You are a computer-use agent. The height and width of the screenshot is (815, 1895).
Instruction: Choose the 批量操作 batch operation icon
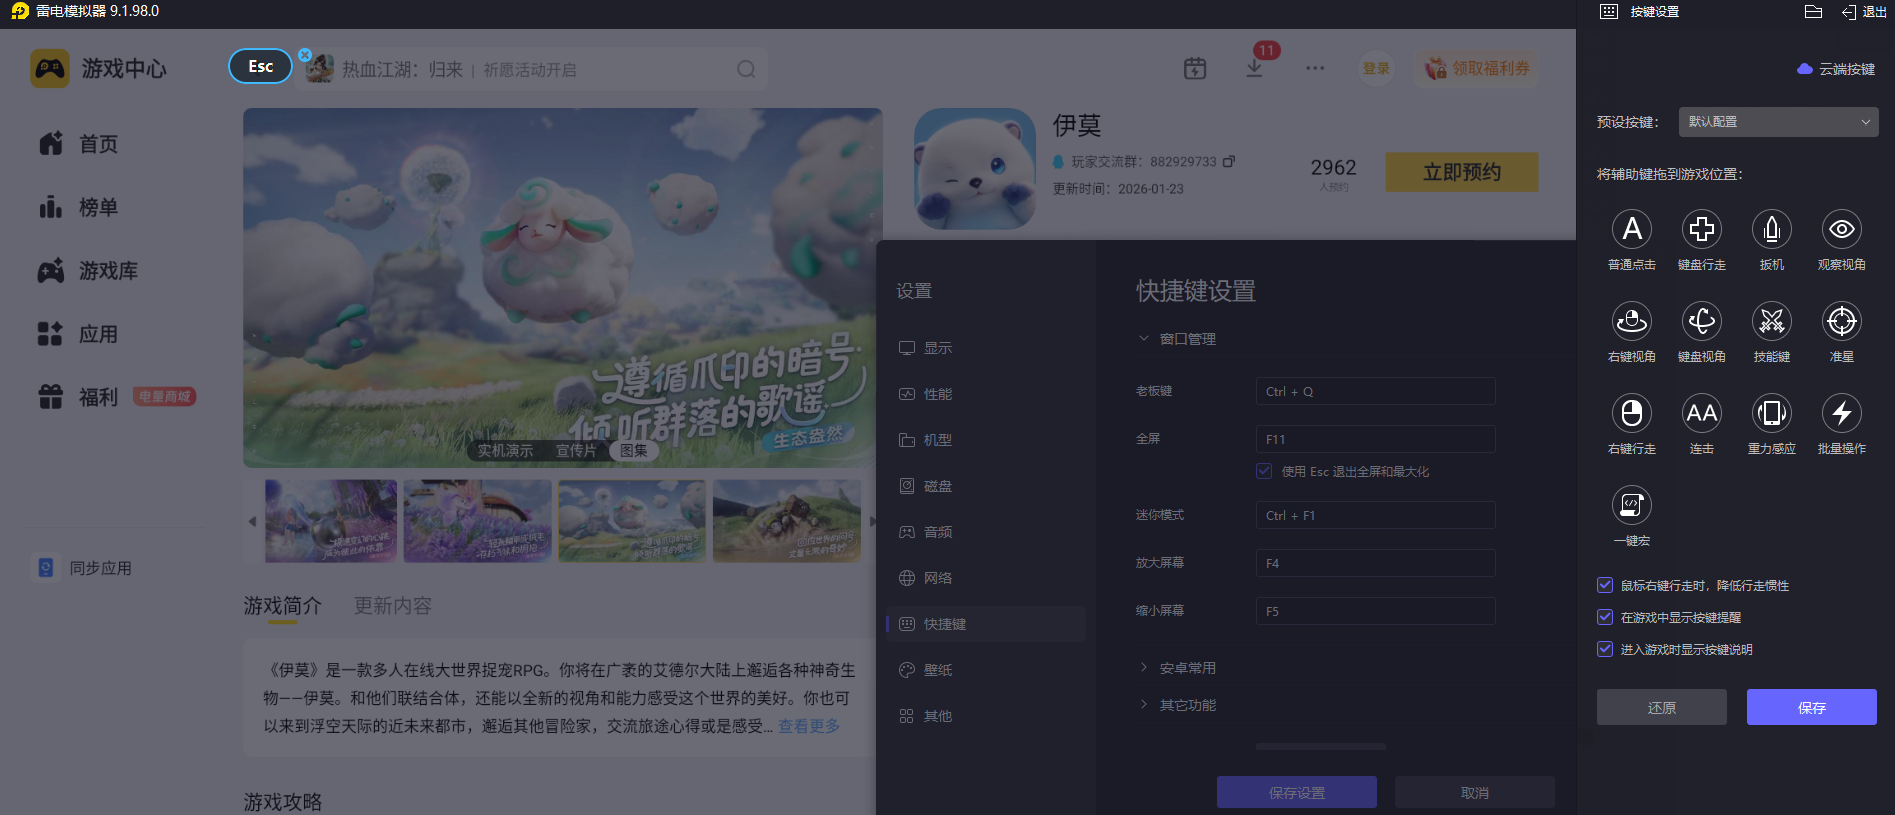click(1842, 413)
